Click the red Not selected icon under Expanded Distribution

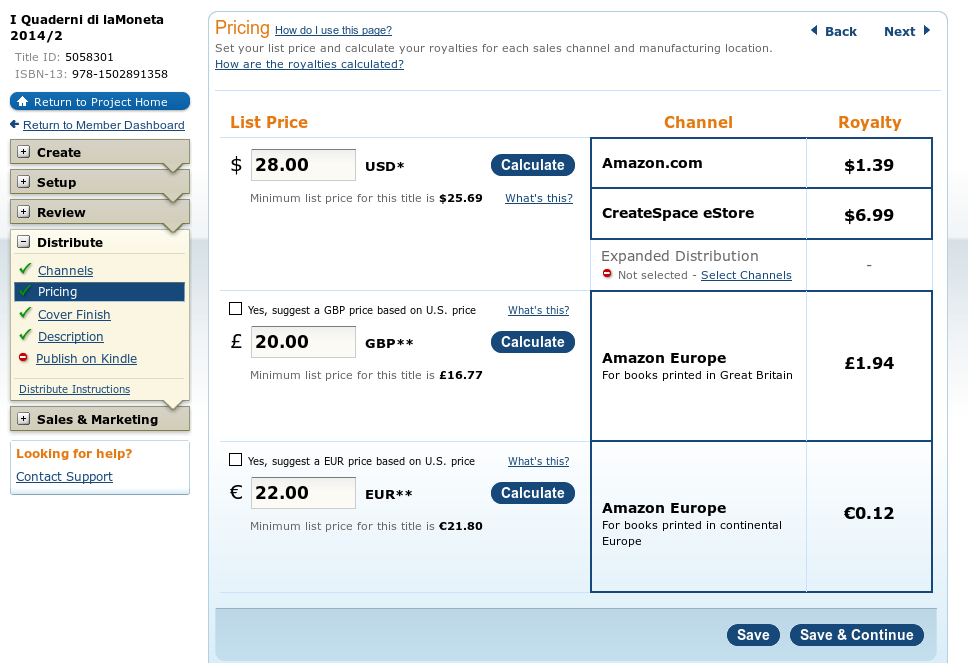coord(607,273)
